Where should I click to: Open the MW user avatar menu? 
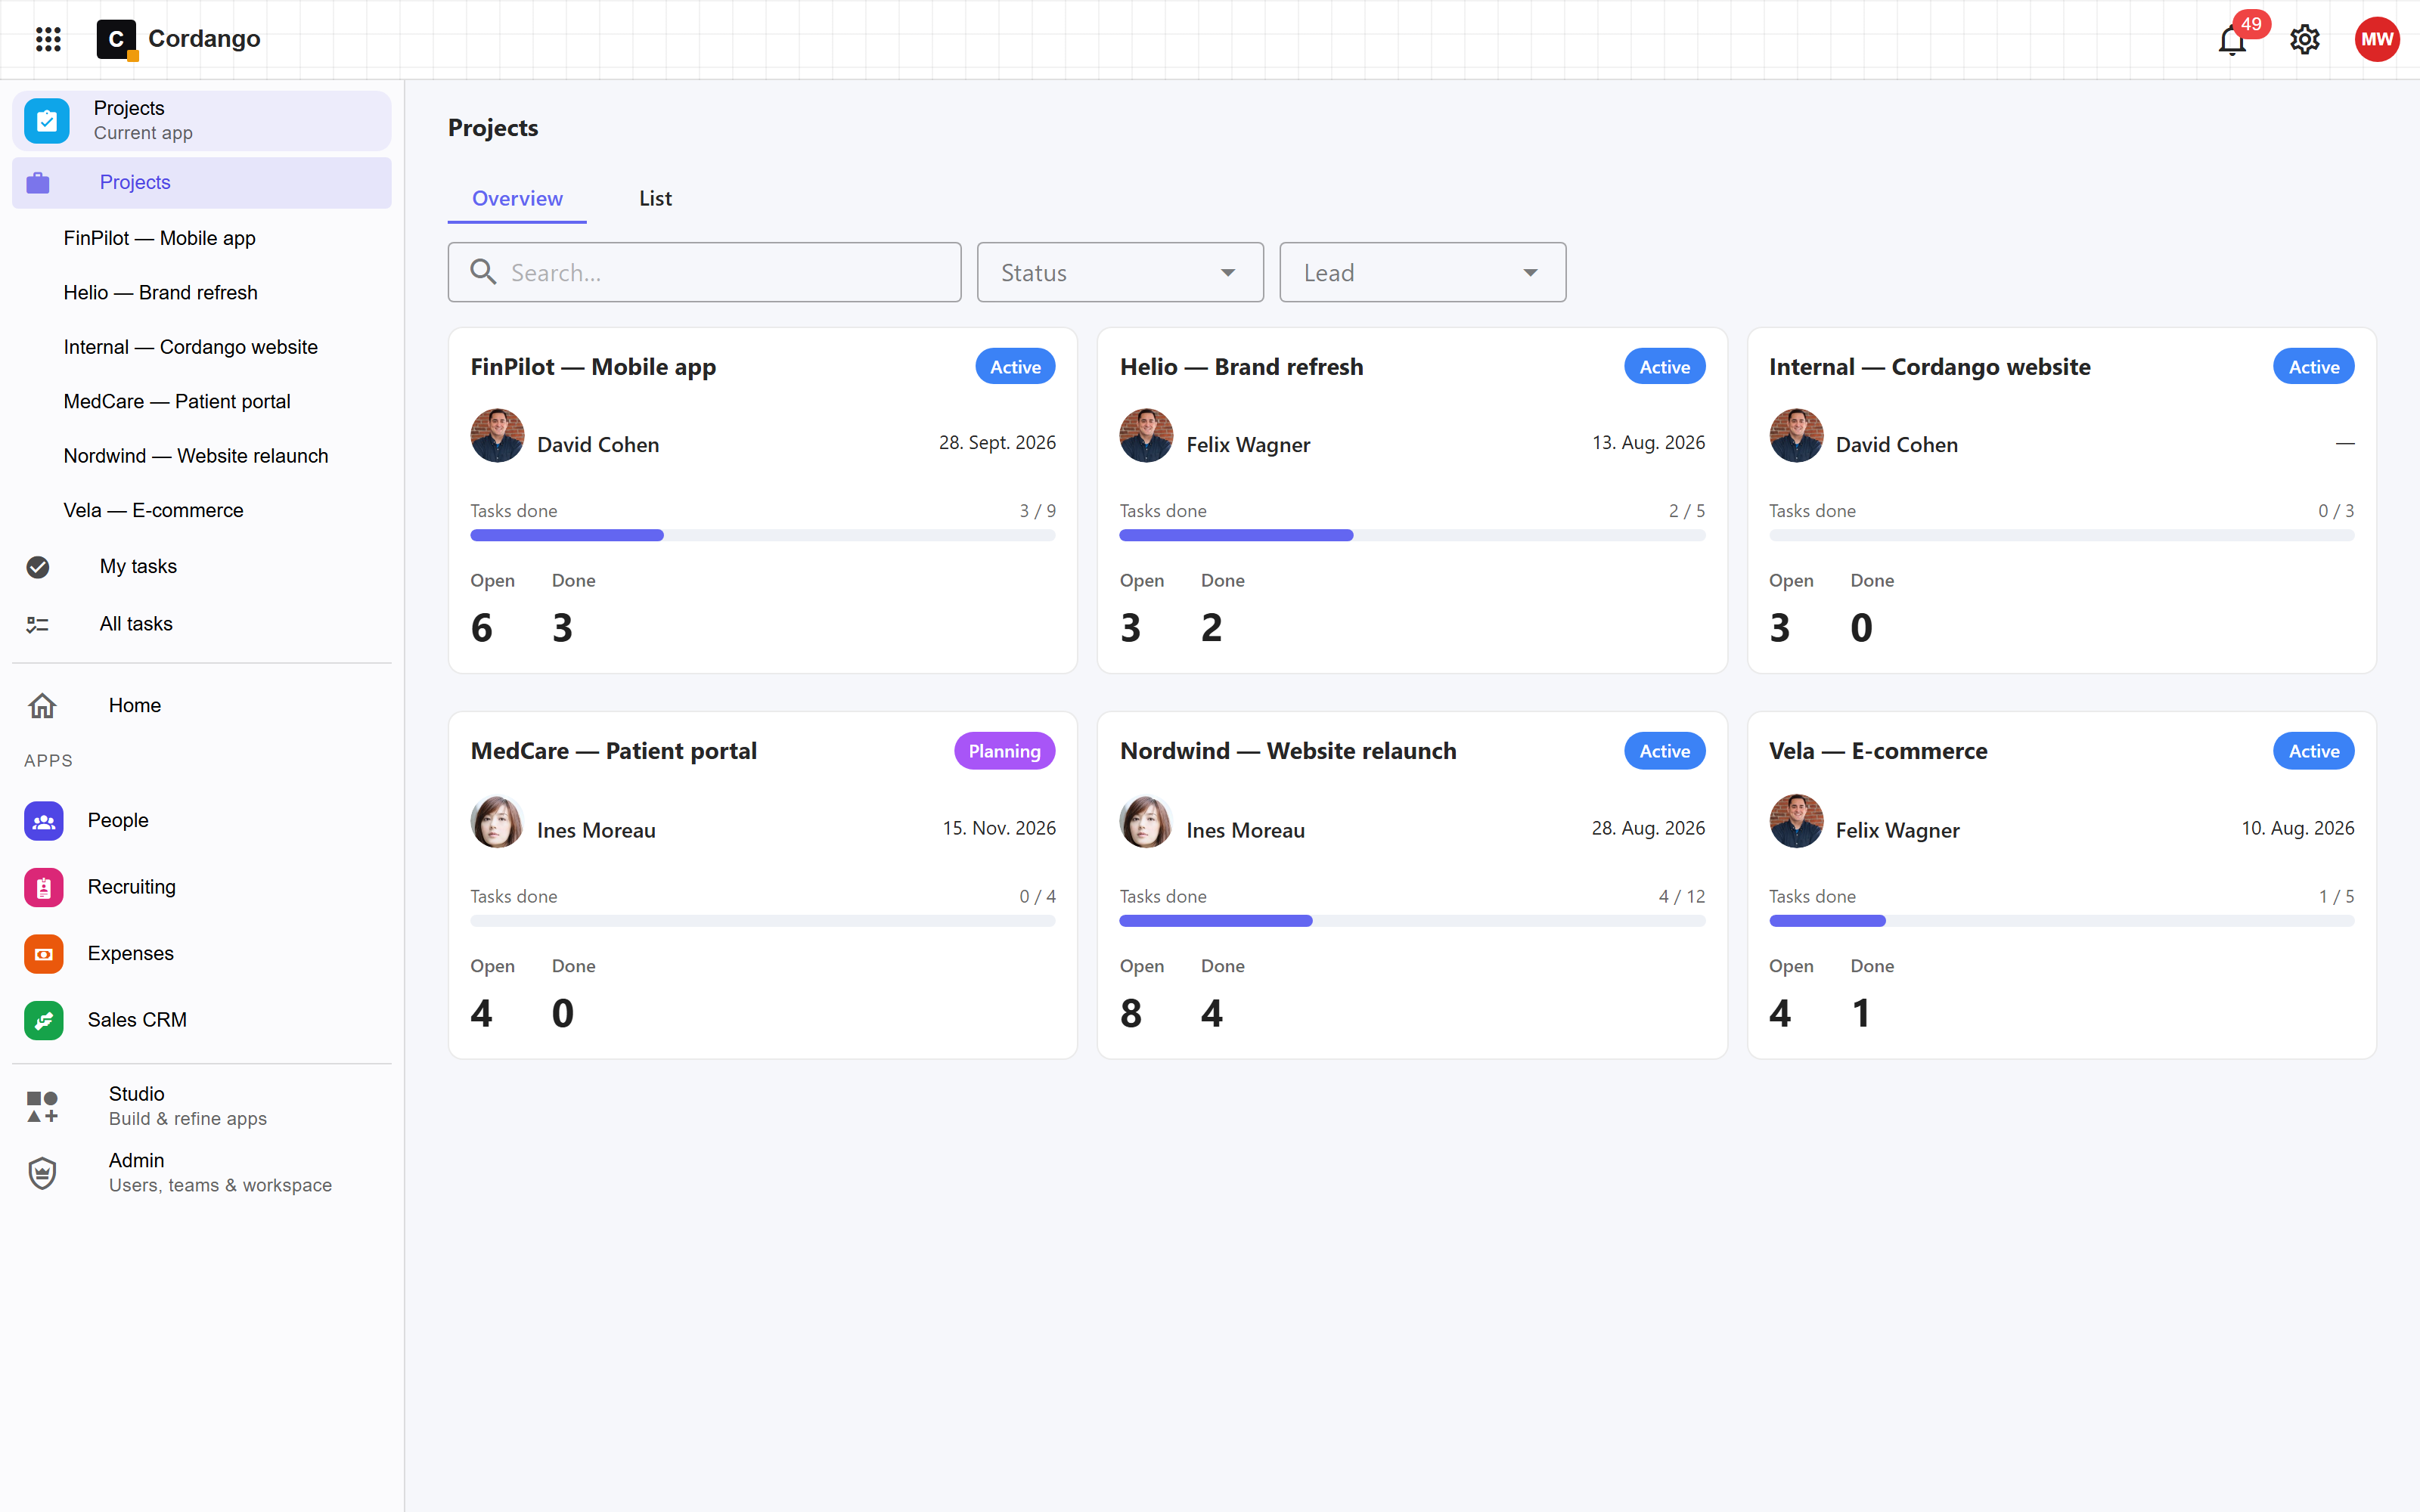coord(2377,39)
